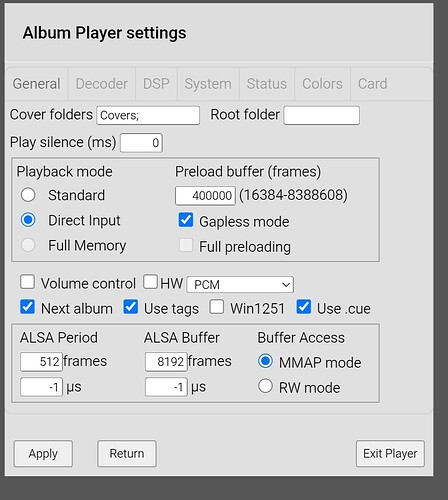The image size is (448, 500).
Task: Go to the System tab
Action: [x=208, y=84]
